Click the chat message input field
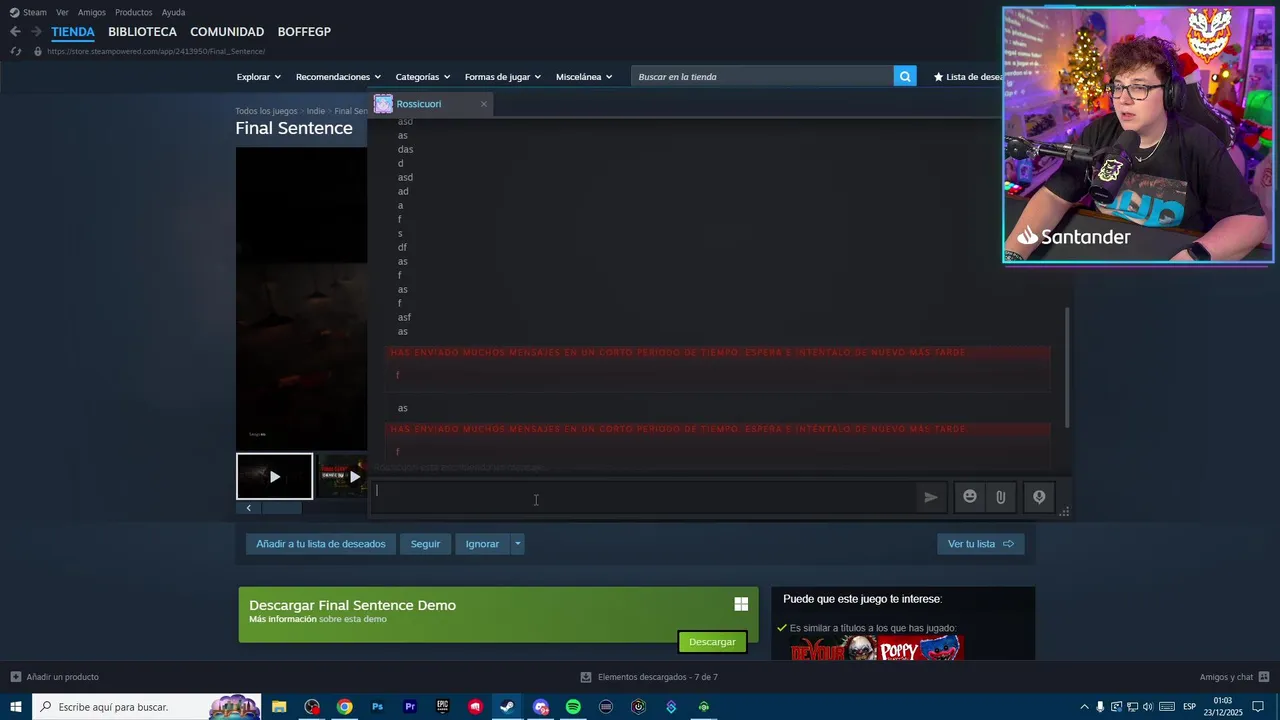The width and height of the screenshot is (1280, 720). (645, 497)
